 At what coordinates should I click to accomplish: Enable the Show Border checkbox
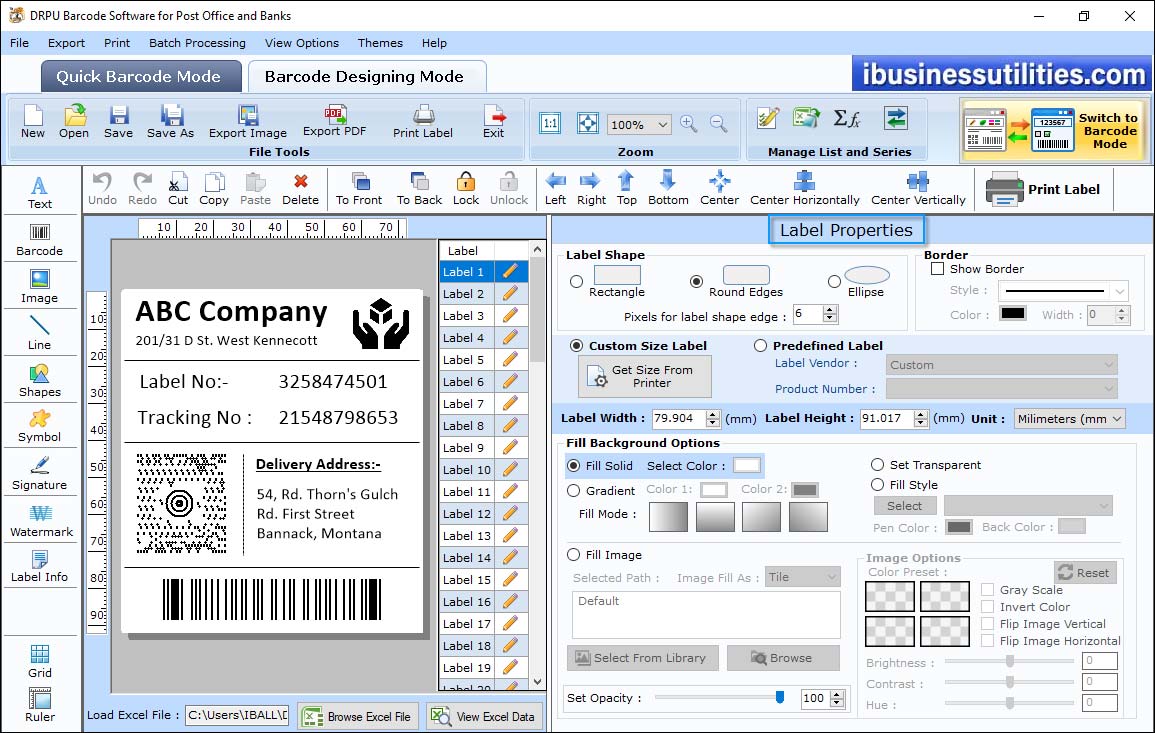(938, 269)
